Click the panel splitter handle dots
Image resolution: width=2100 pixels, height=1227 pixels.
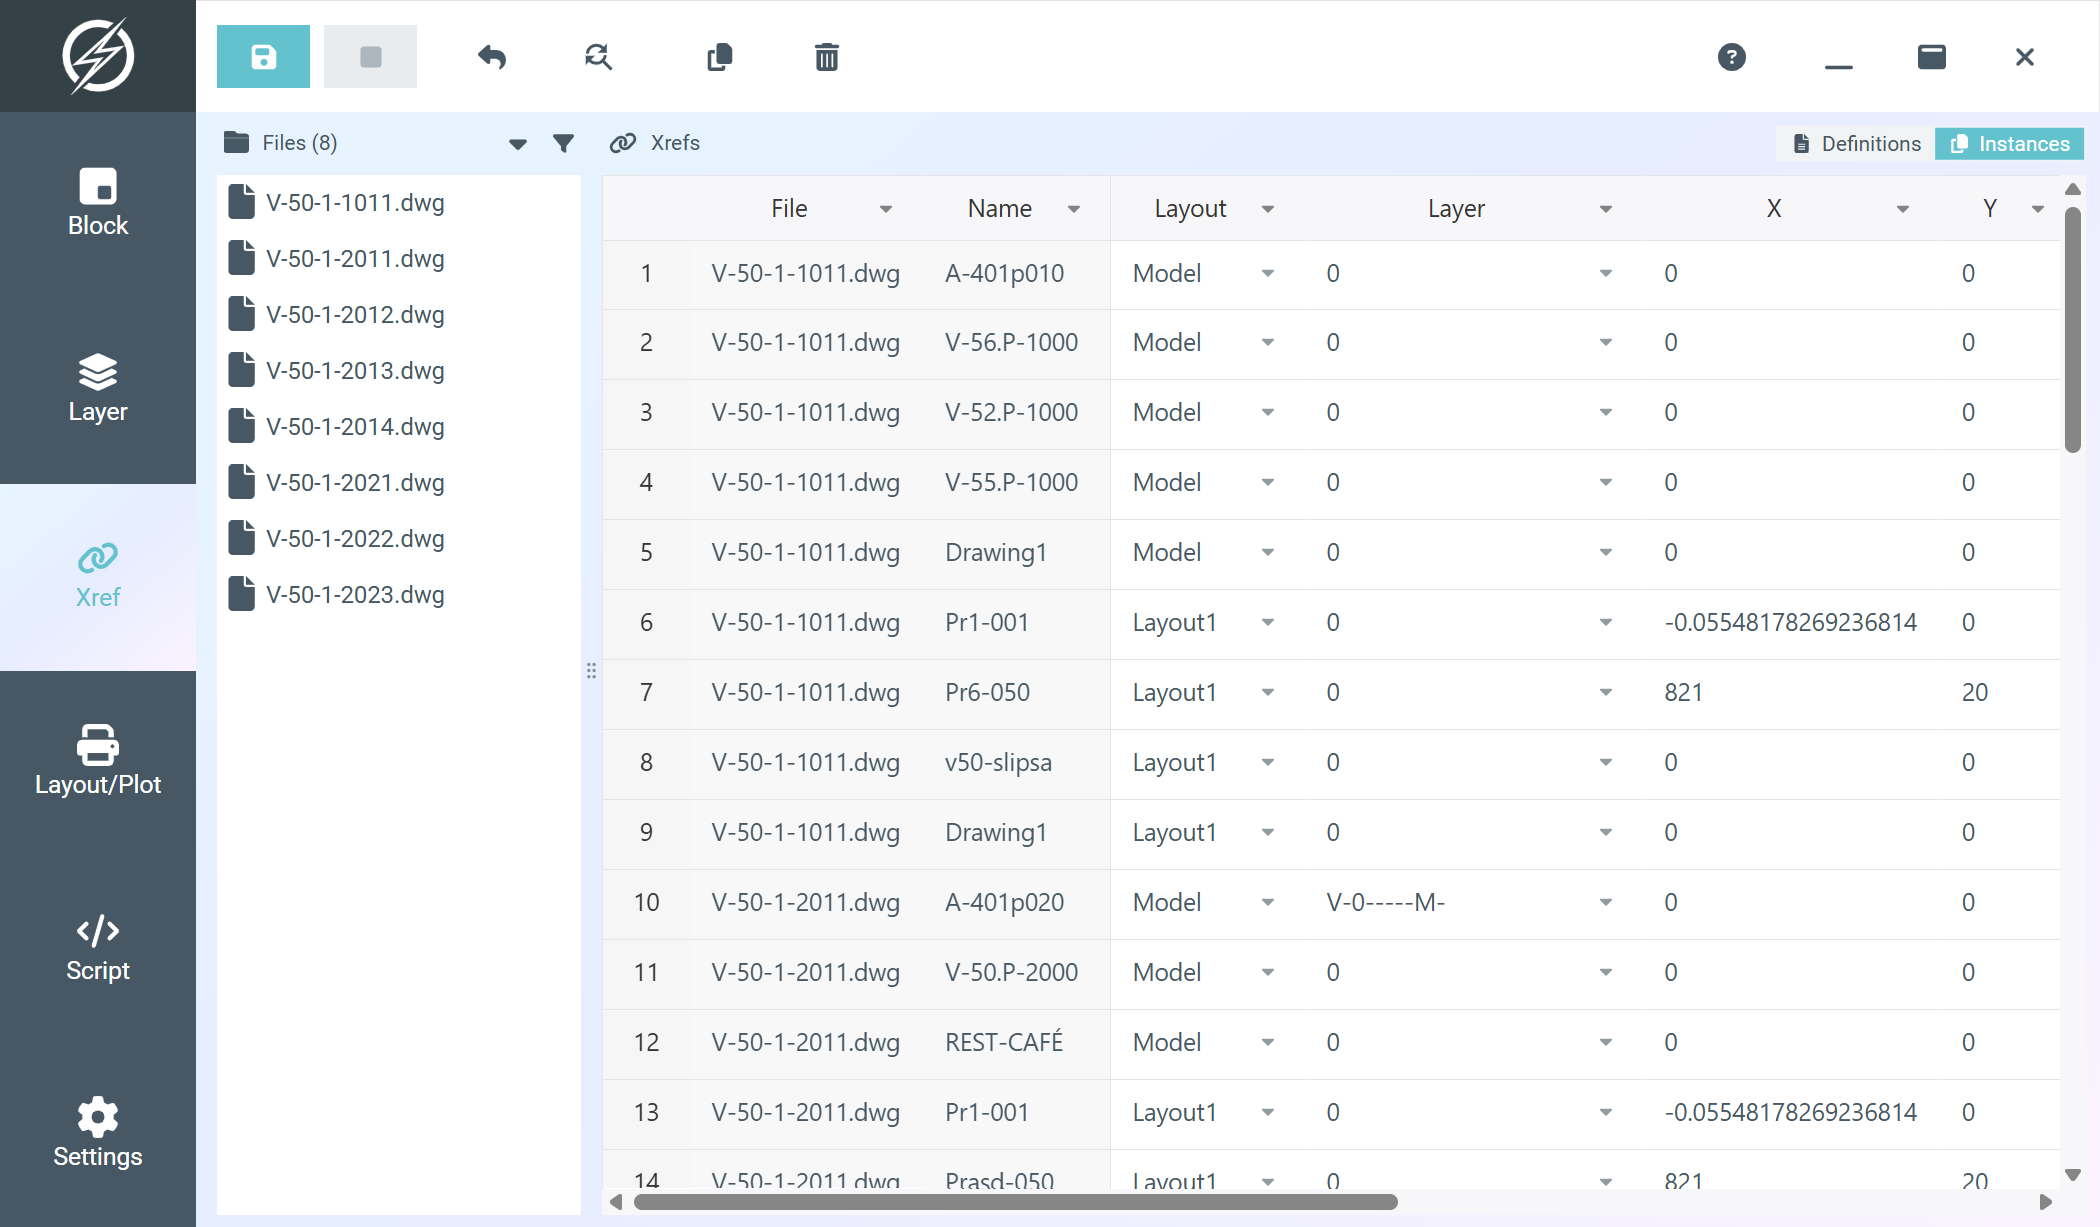point(591,670)
